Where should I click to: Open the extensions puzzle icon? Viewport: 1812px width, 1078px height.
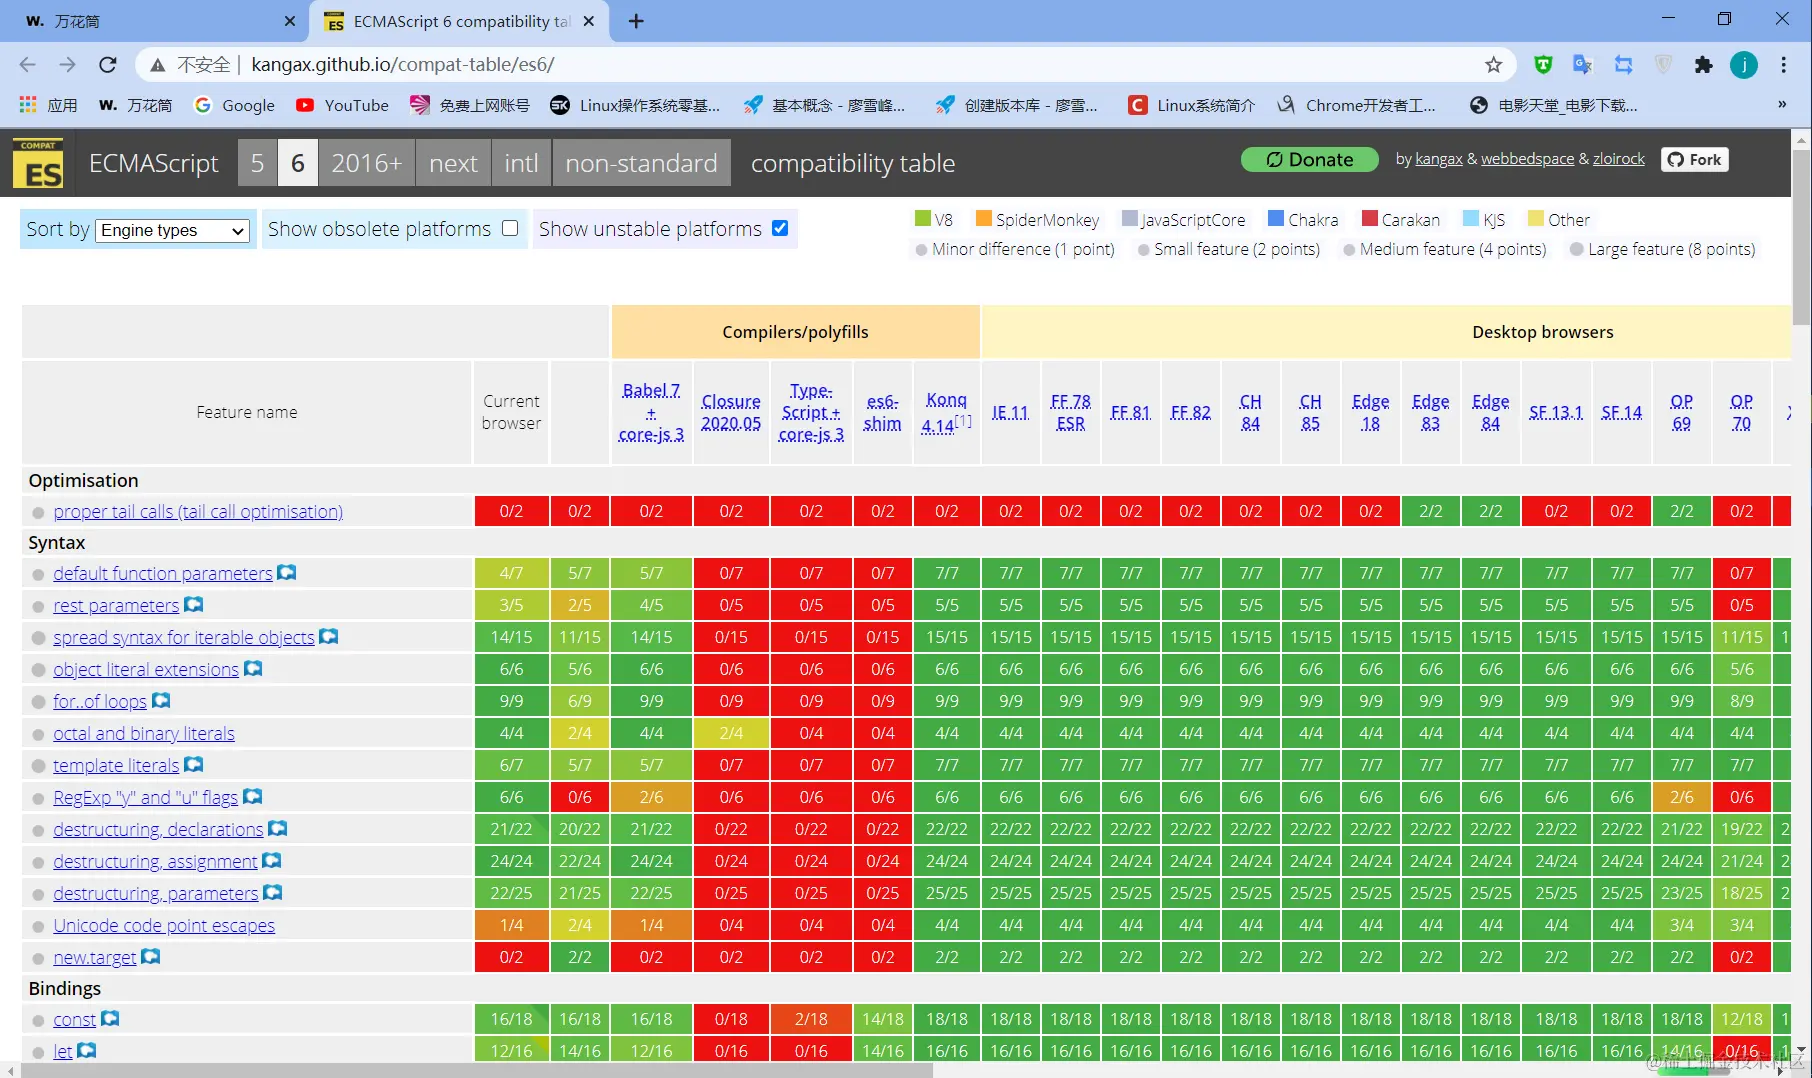tap(1704, 65)
